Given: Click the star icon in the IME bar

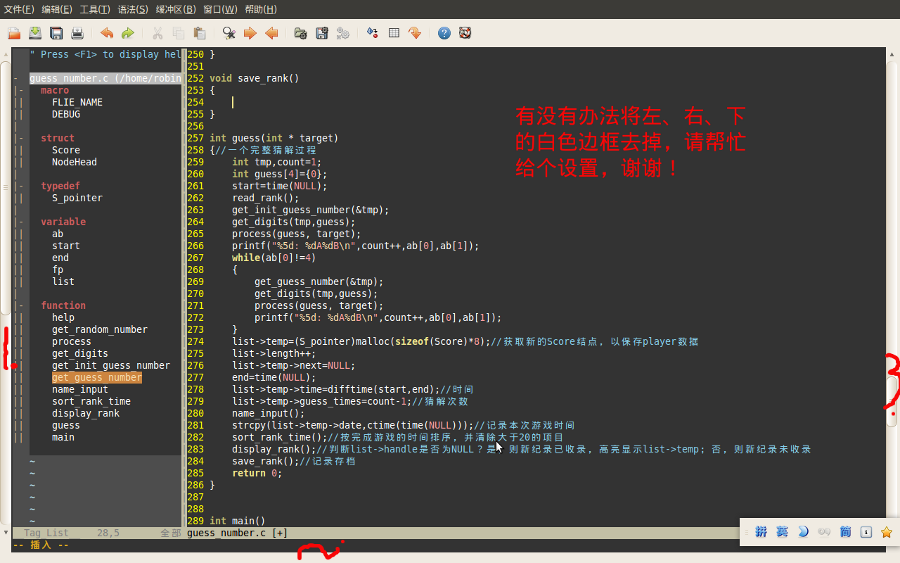Looking at the screenshot, I should (x=886, y=532).
